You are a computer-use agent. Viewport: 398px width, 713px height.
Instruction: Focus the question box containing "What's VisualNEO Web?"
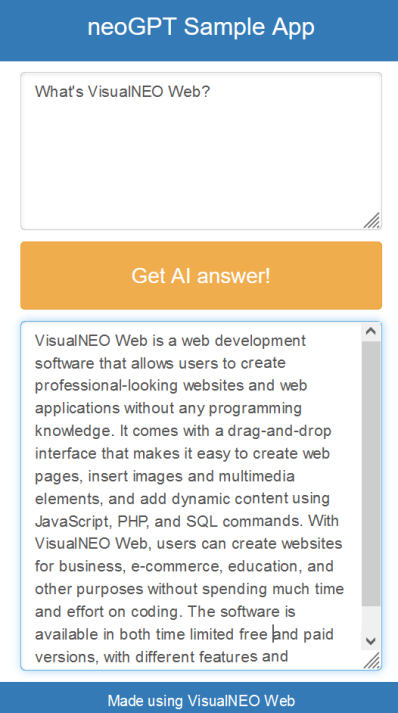pyautogui.click(x=201, y=151)
